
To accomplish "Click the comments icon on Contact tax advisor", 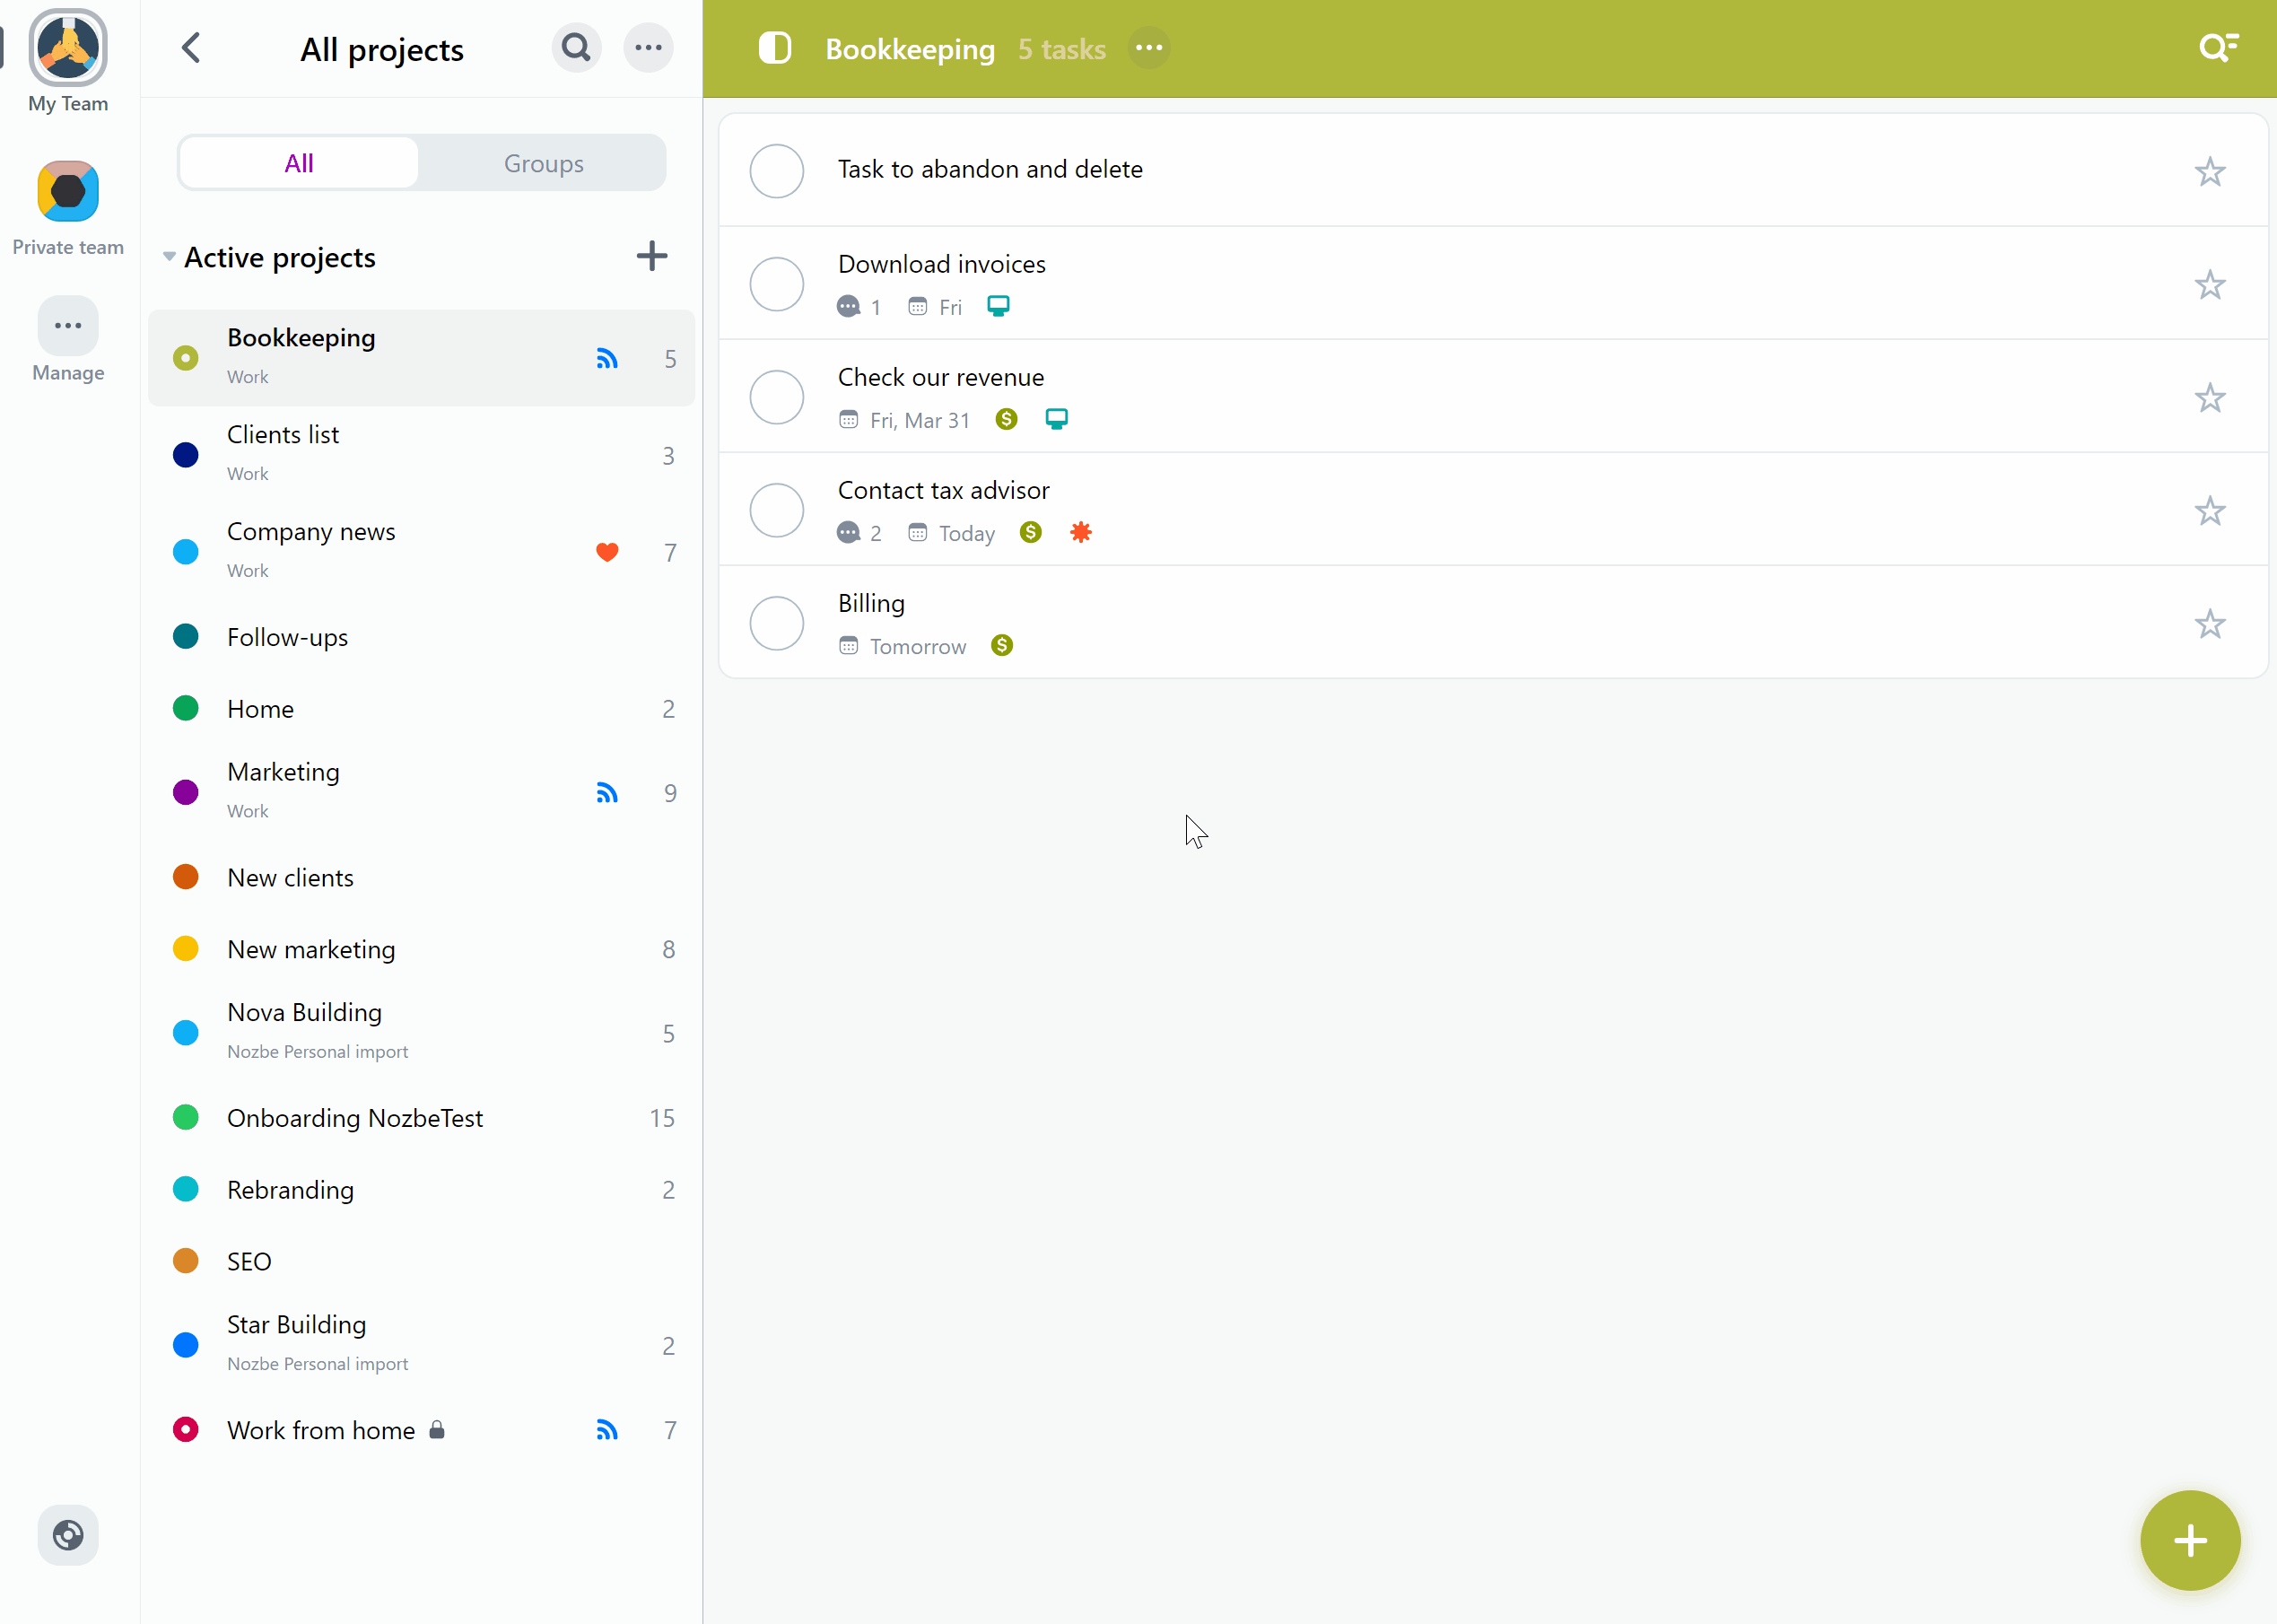I will [849, 532].
